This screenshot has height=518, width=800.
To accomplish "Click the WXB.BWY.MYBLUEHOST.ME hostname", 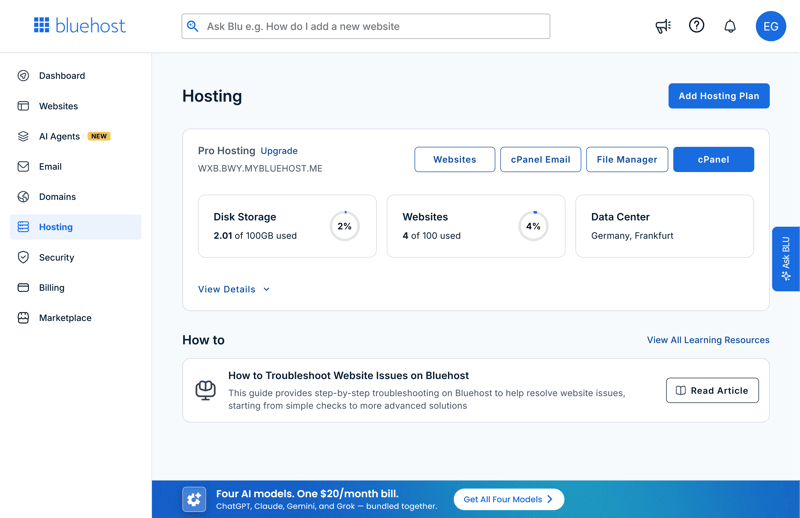I will pyautogui.click(x=260, y=168).
